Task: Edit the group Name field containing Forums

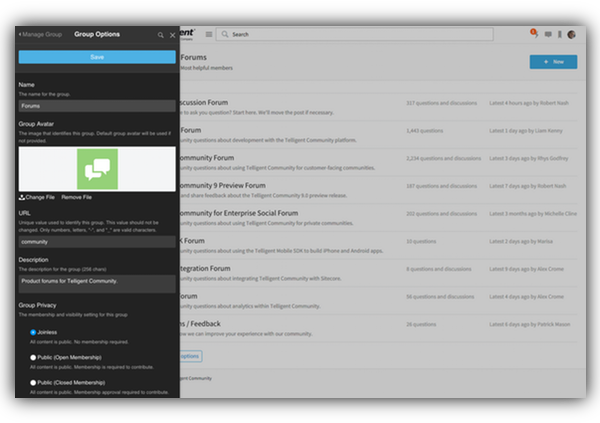Action: [x=97, y=106]
